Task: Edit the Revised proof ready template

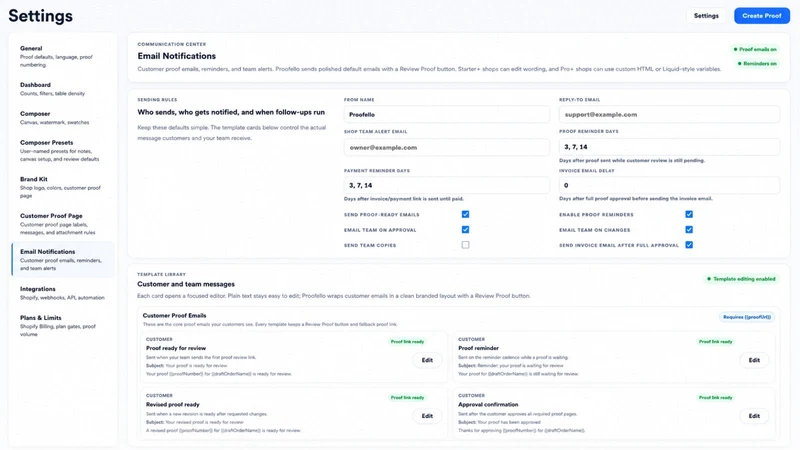Action: point(427,416)
